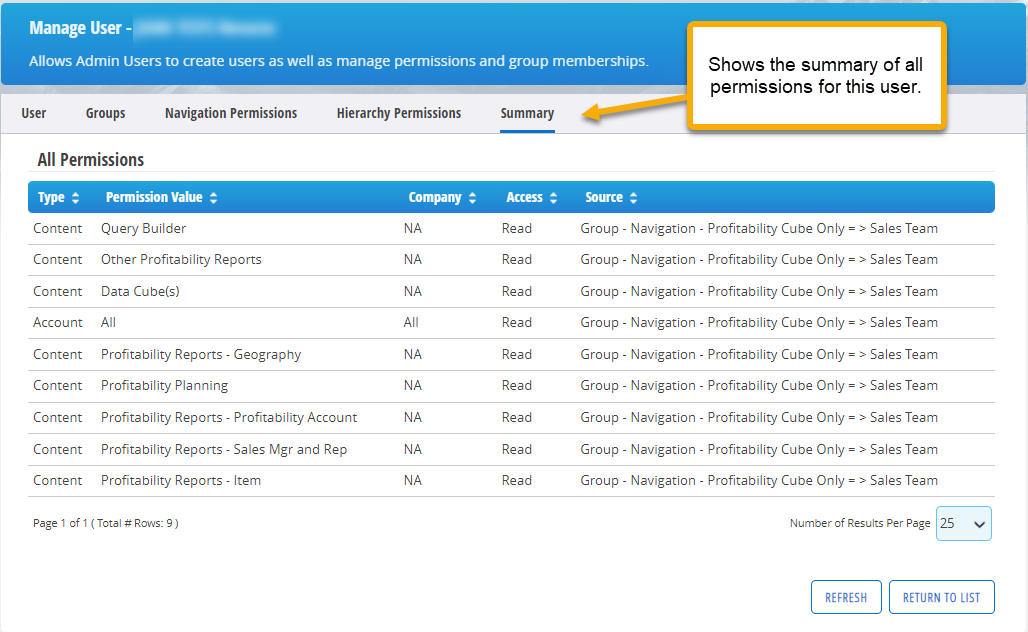Image resolution: width=1028 pixels, height=632 pixels.
Task: Click Return To List button
Action: point(941,597)
